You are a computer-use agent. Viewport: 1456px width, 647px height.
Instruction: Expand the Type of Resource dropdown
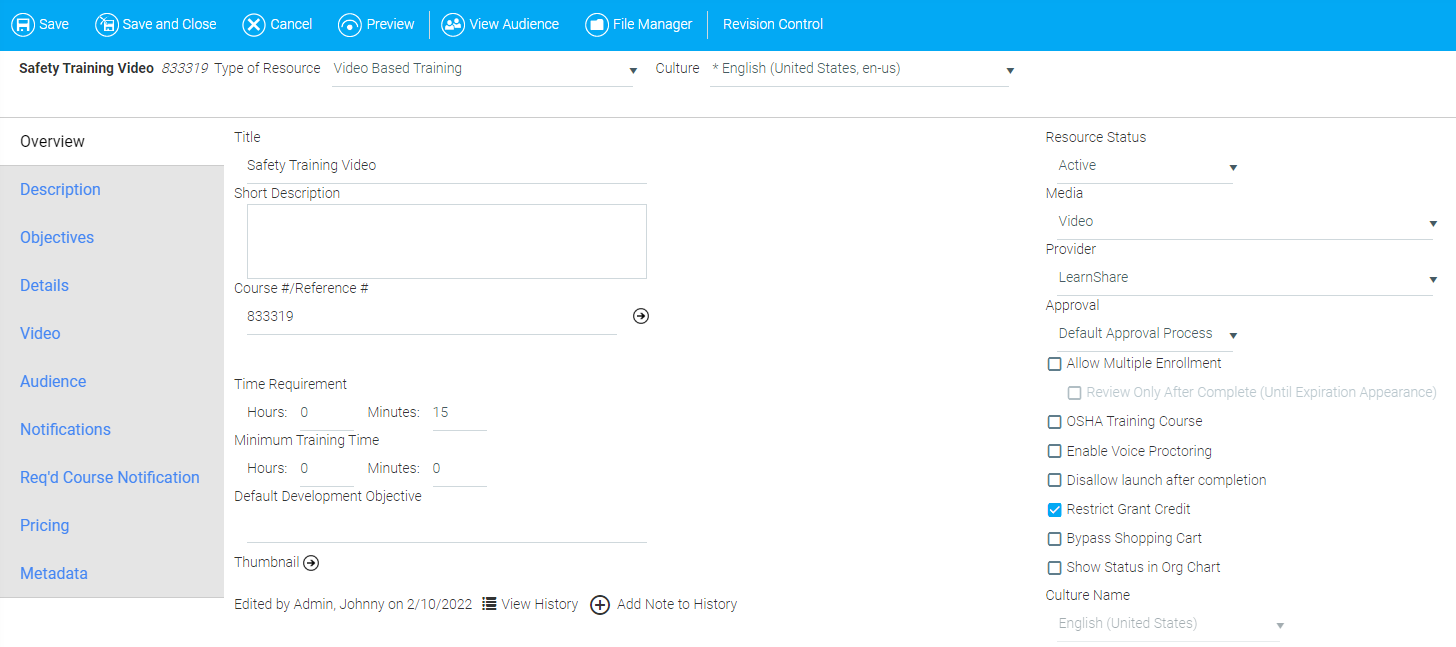tap(484, 69)
